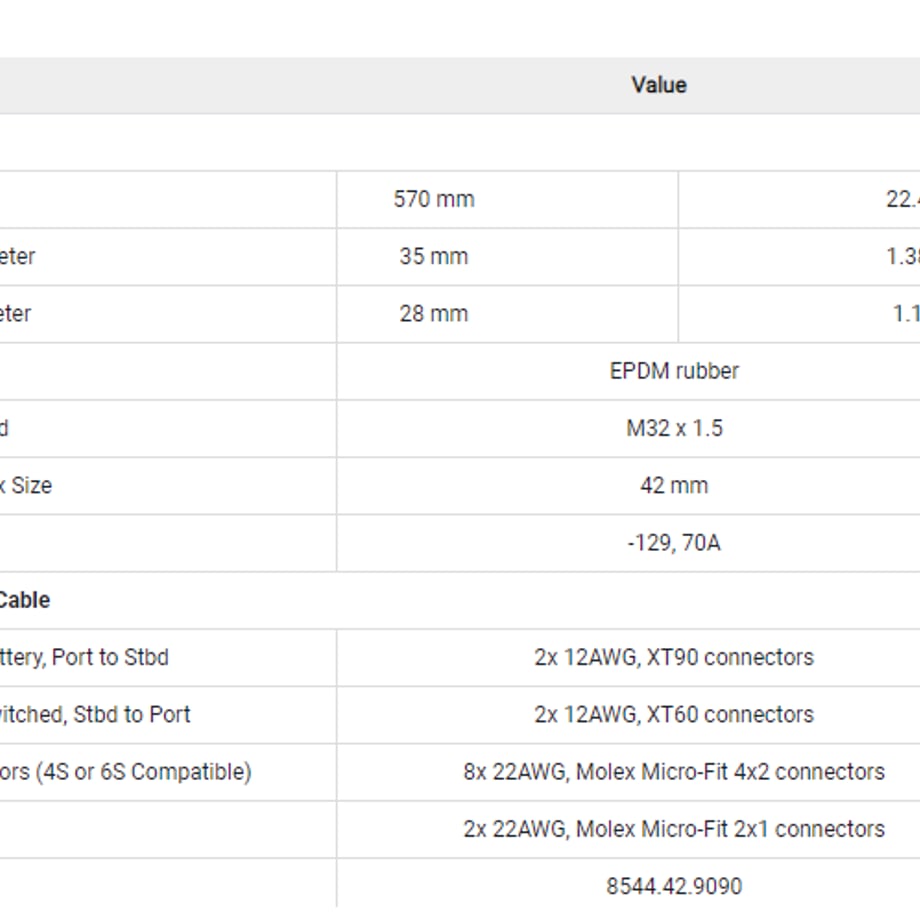Click the 28 mm diameter value
The image size is (920, 920).
434,314
